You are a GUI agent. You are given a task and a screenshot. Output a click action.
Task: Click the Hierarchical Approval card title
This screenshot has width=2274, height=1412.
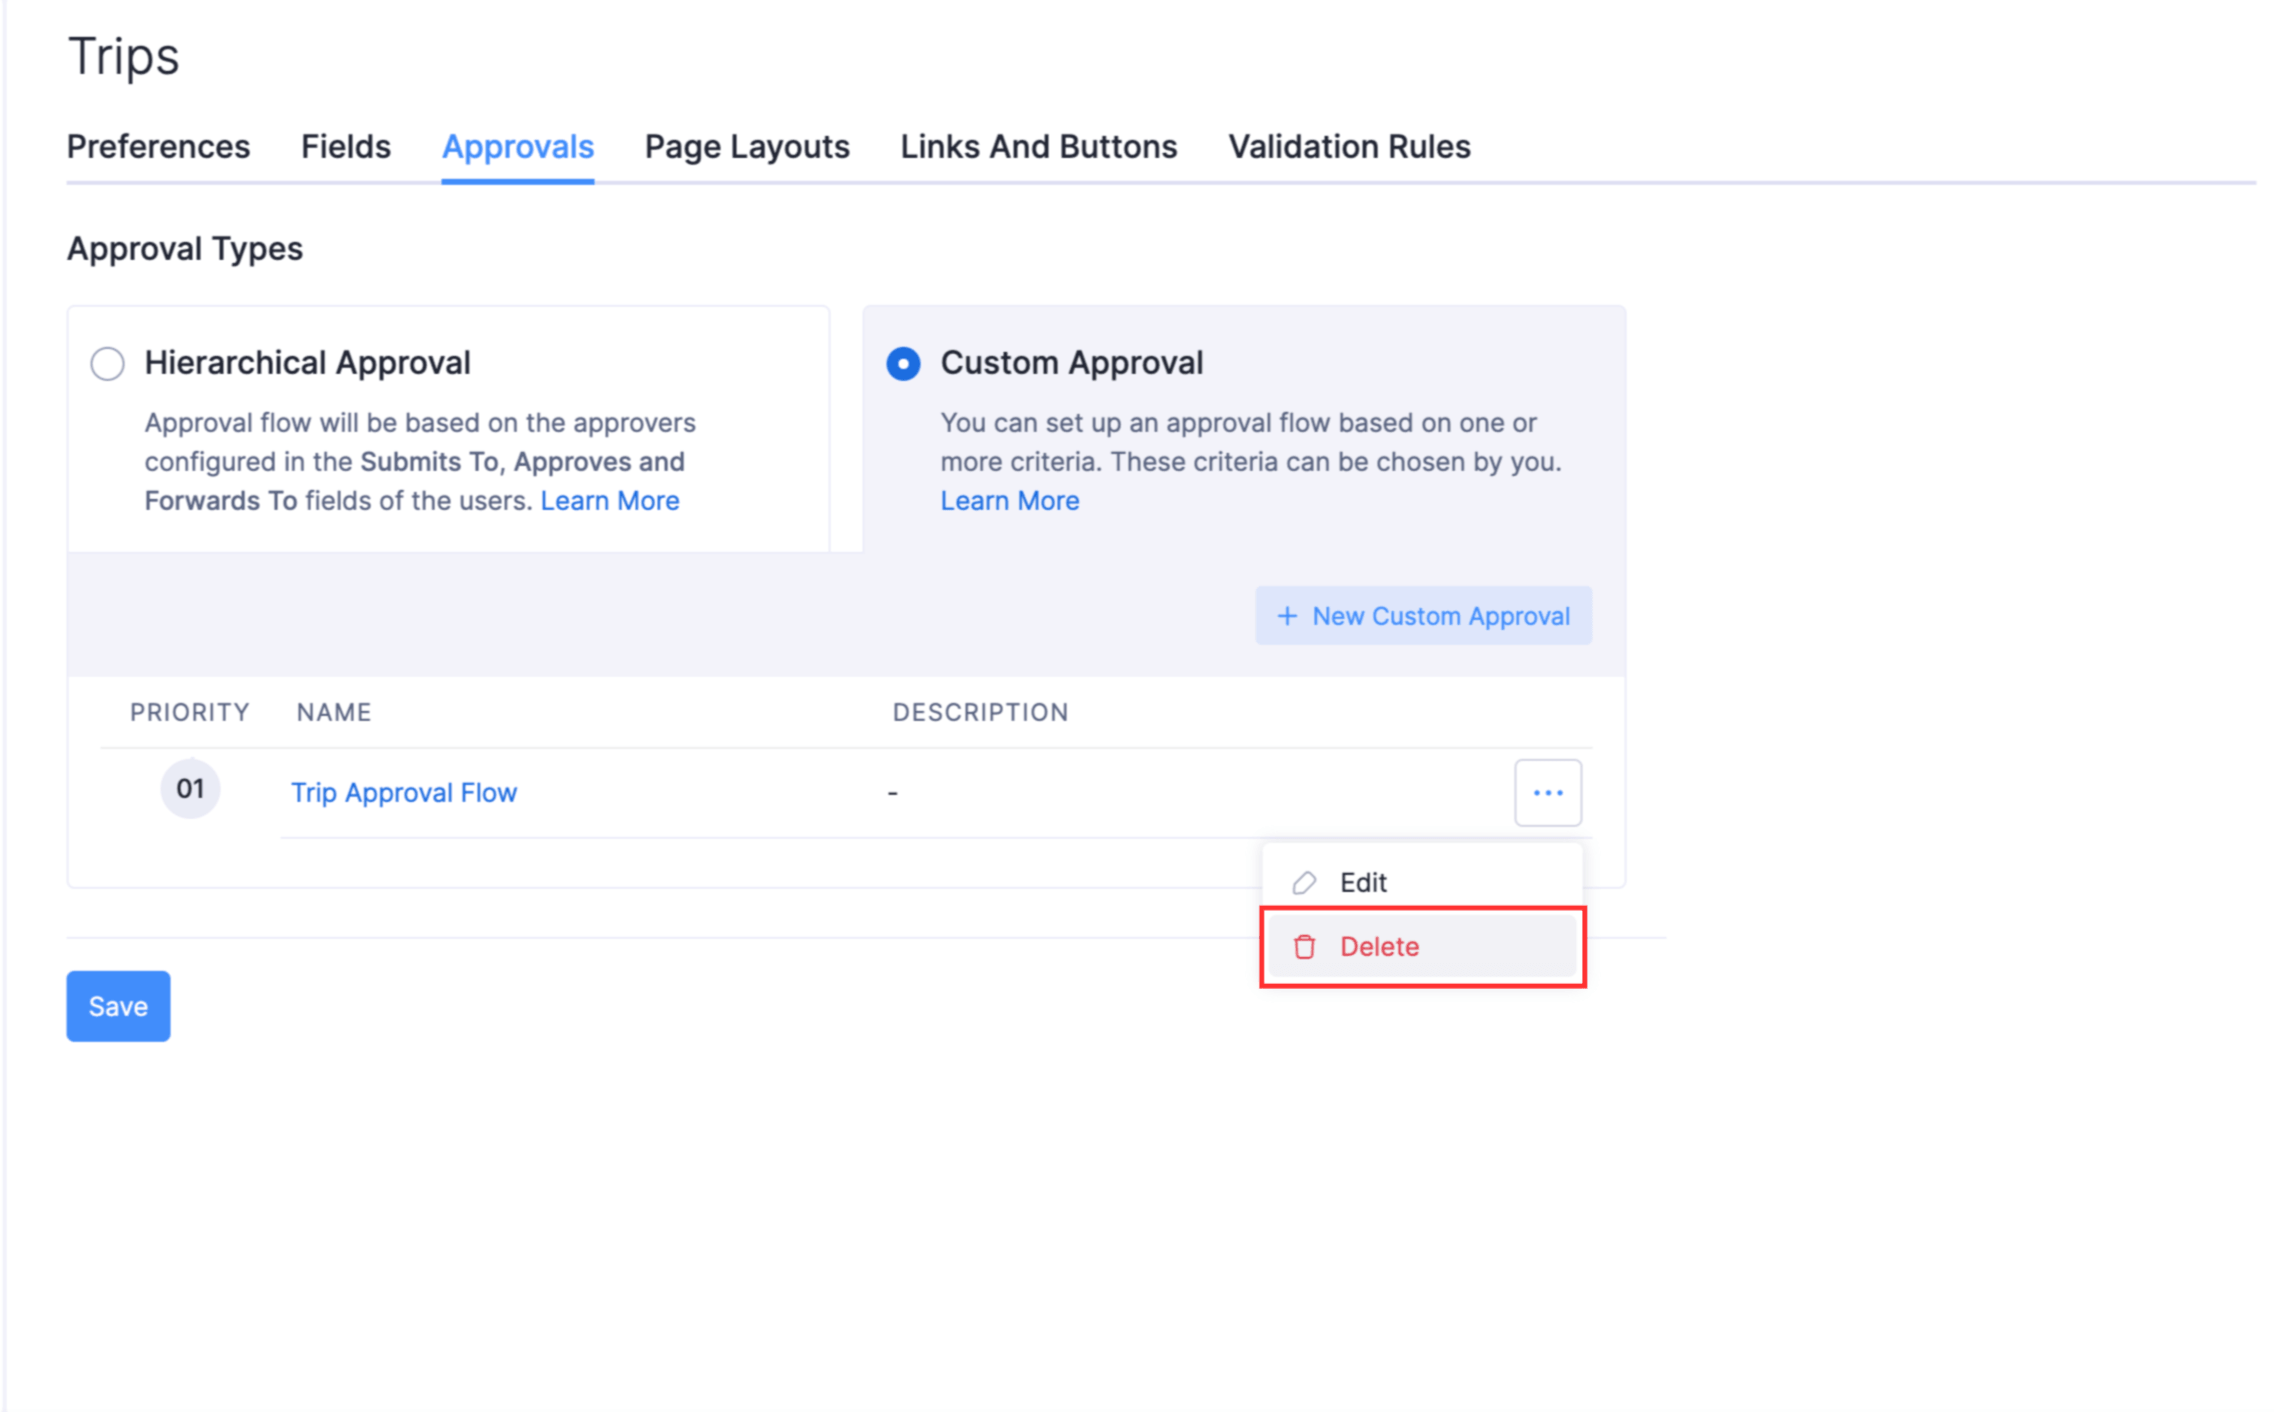tap(307, 363)
